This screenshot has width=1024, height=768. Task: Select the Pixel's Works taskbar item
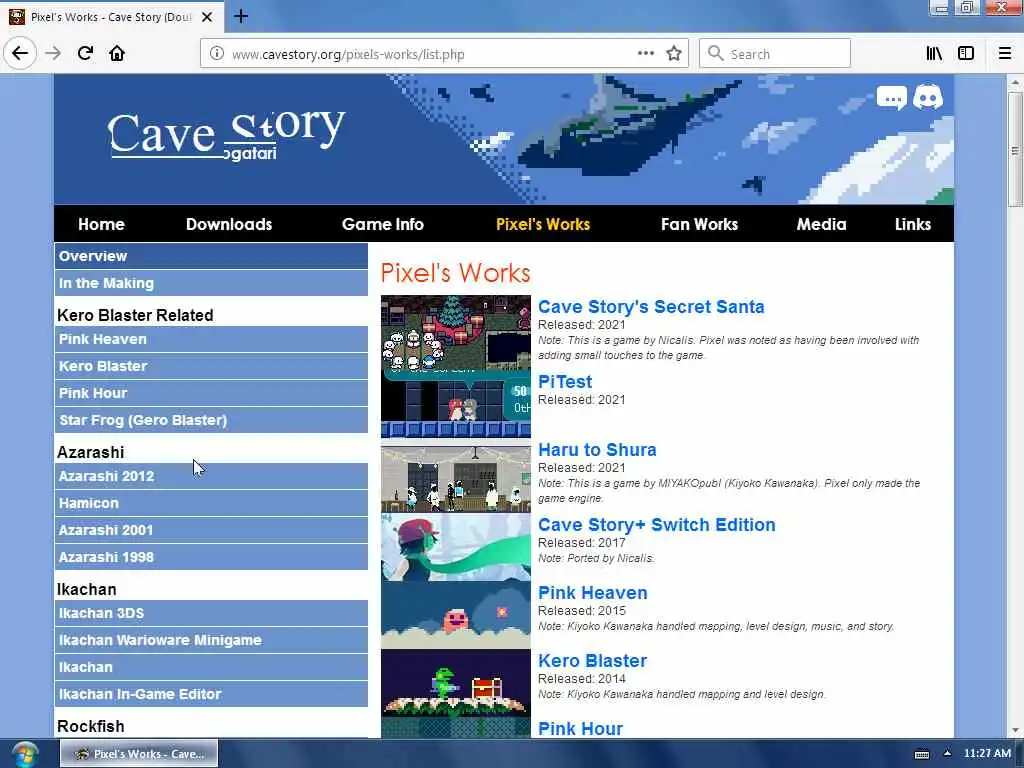[139, 754]
